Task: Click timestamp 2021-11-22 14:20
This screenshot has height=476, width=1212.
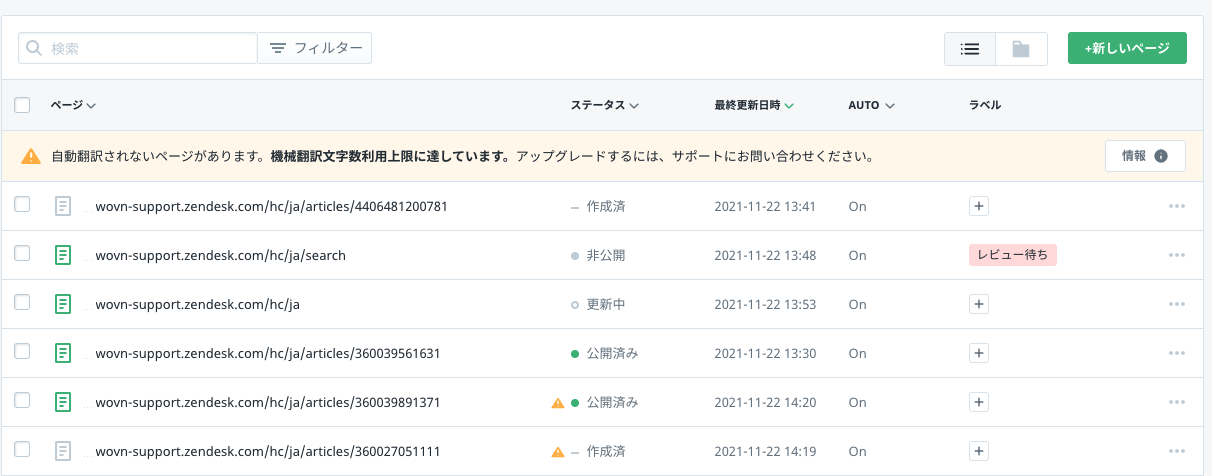Action: point(765,402)
